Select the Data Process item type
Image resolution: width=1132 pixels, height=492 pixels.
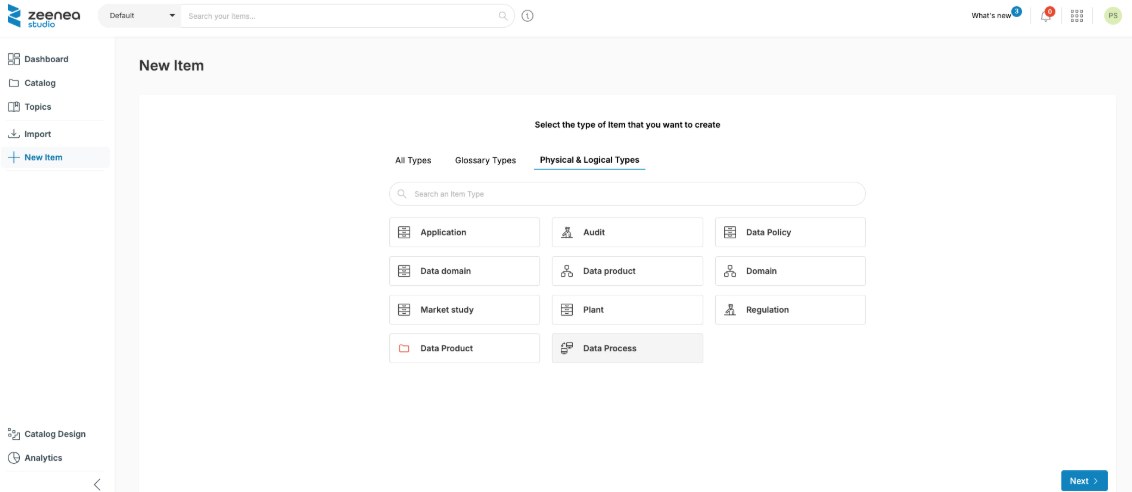[627, 348]
